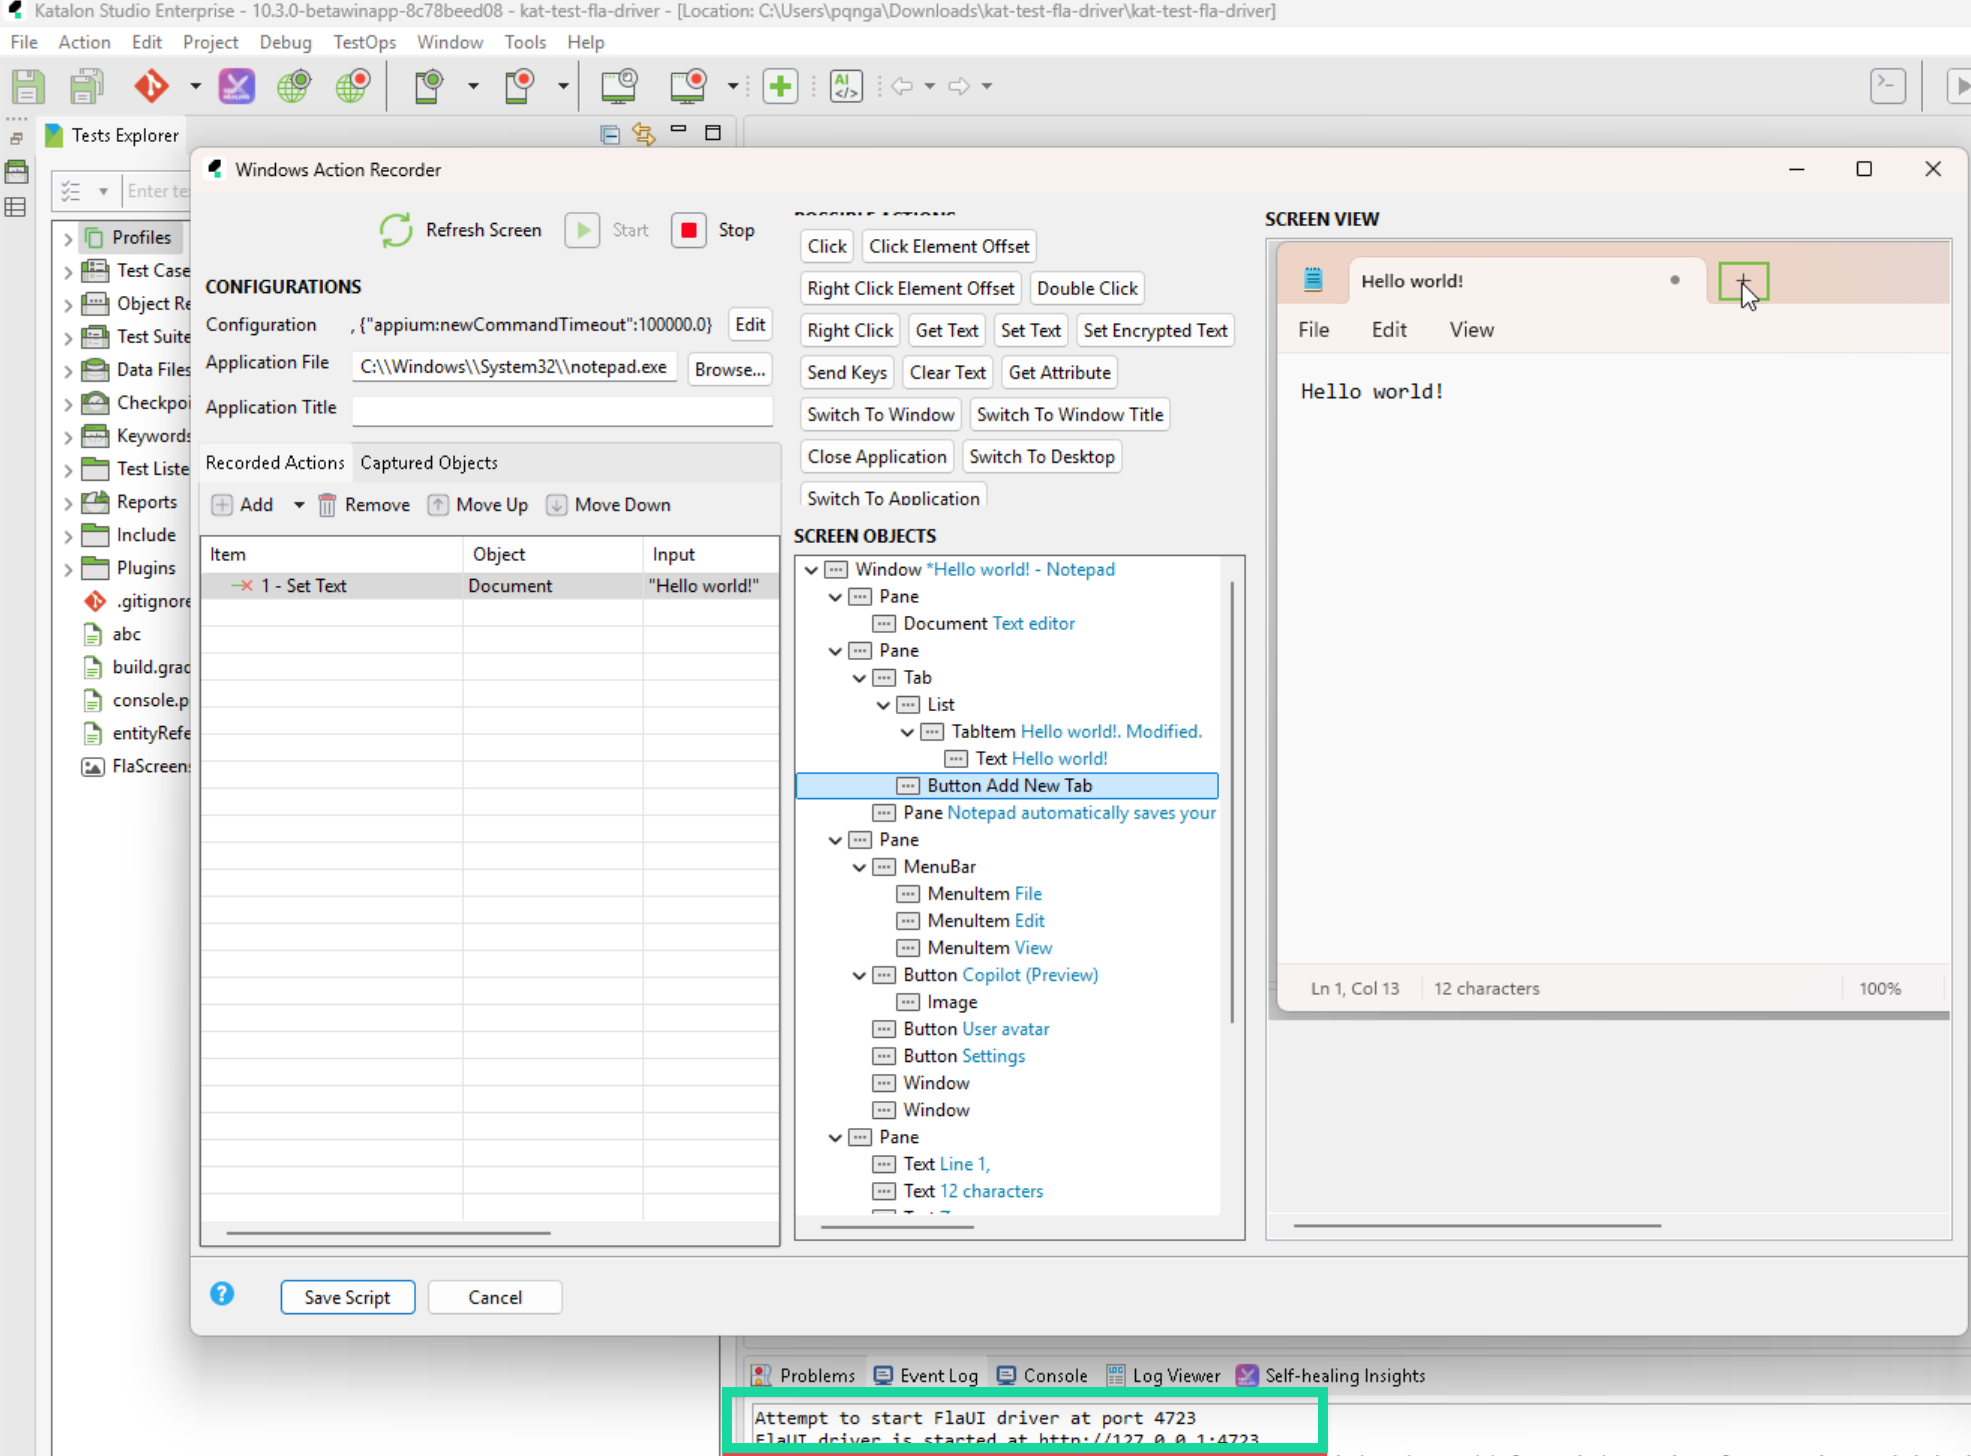This screenshot has height=1456, width=1971.
Task: Click the Set Encrypted Text action button
Action: click(1155, 330)
